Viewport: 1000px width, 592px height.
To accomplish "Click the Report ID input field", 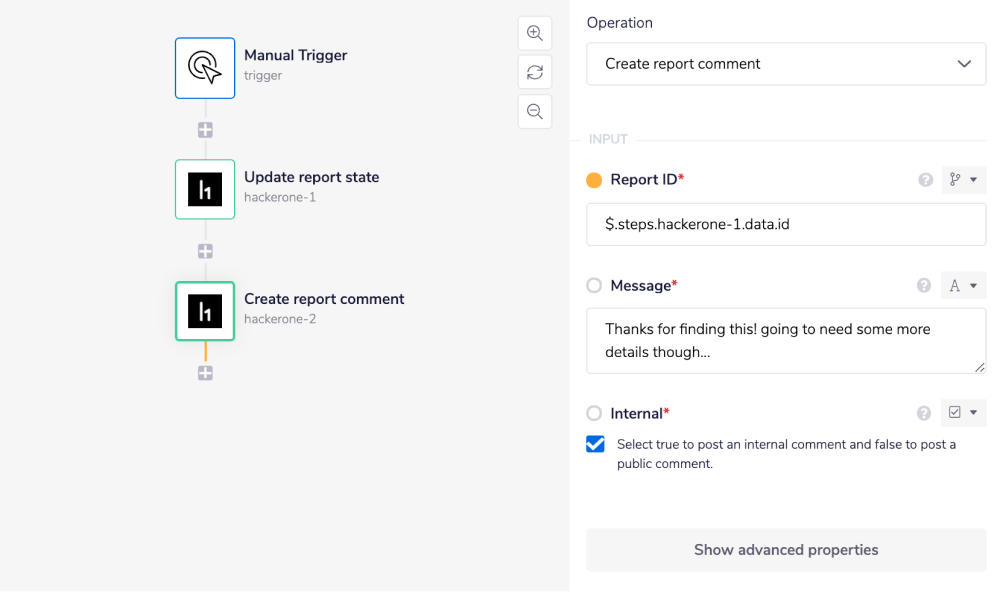I will point(785,225).
